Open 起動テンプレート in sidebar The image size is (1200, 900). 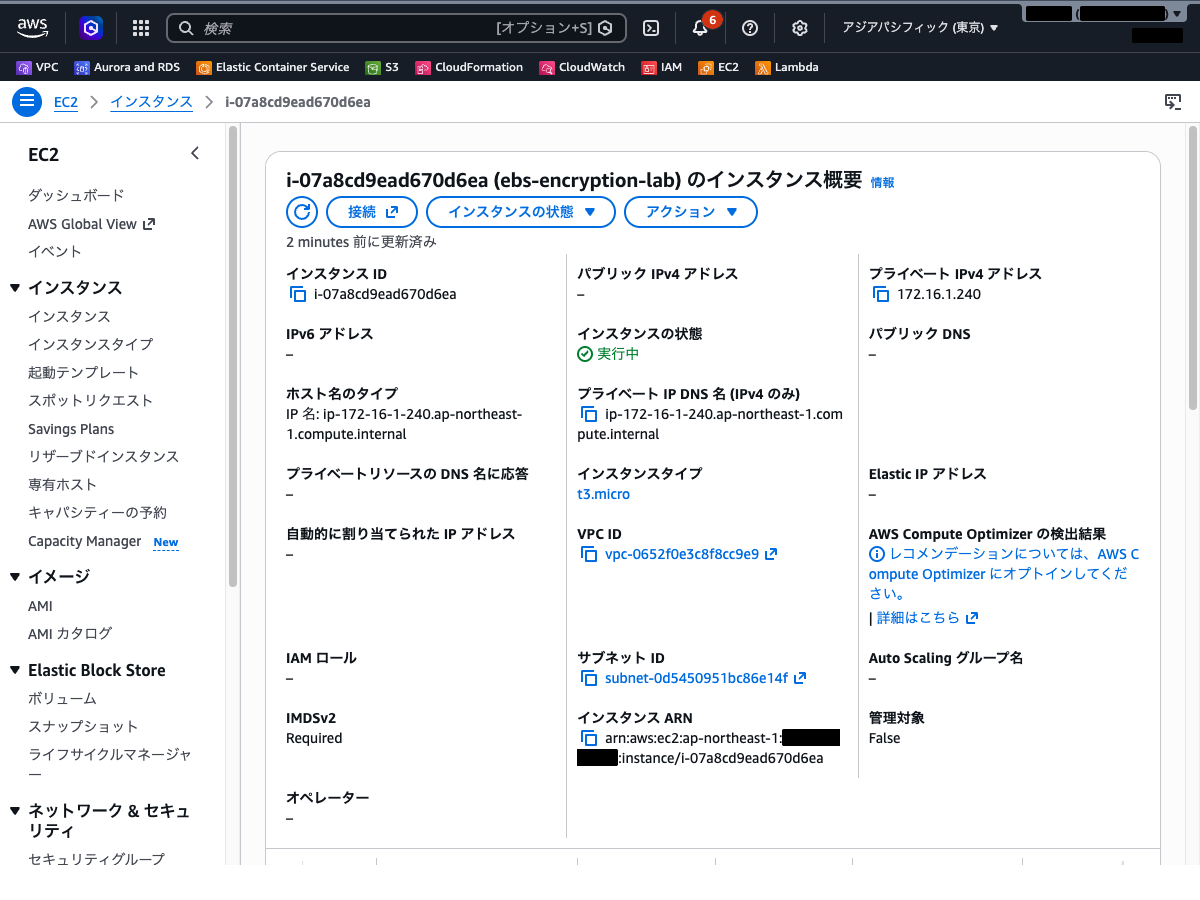point(84,372)
